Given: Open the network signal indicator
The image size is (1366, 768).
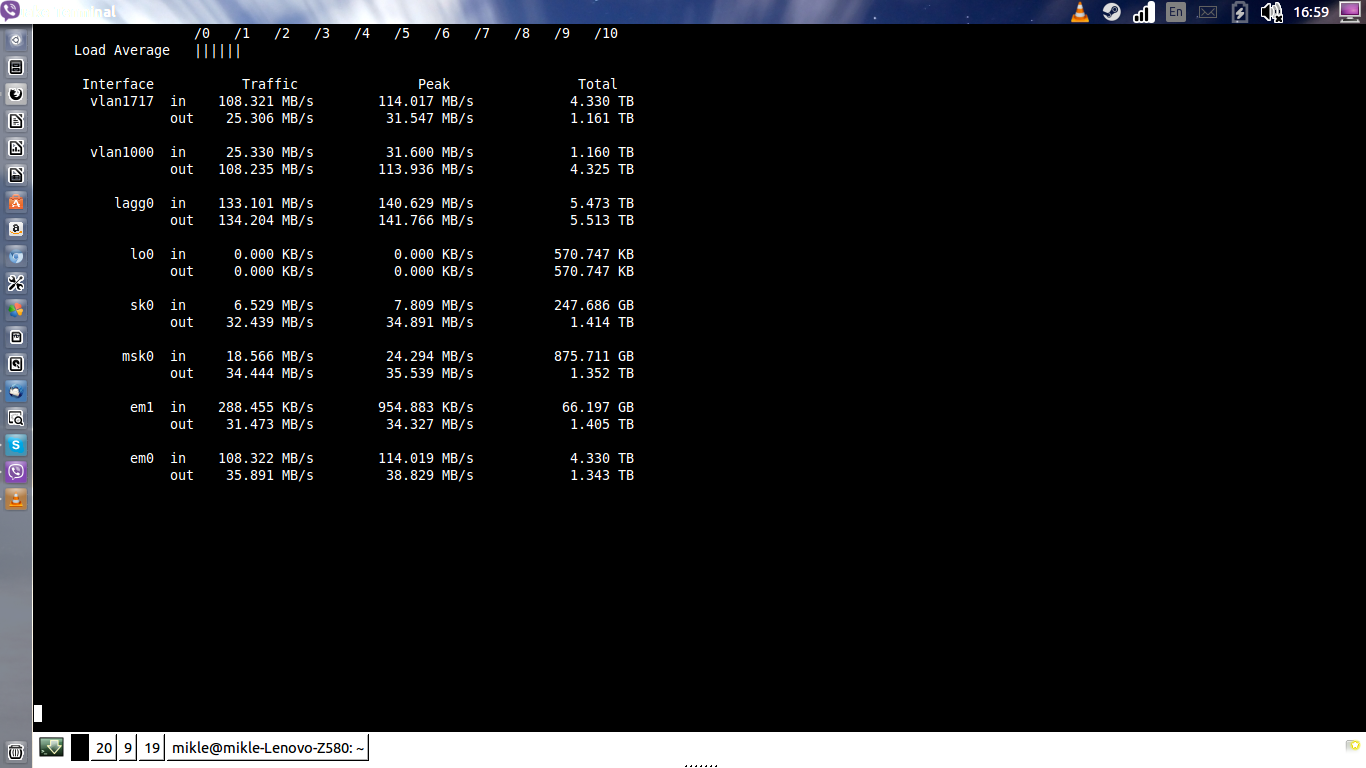Looking at the screenshot, I should [x=1144, y=12].
